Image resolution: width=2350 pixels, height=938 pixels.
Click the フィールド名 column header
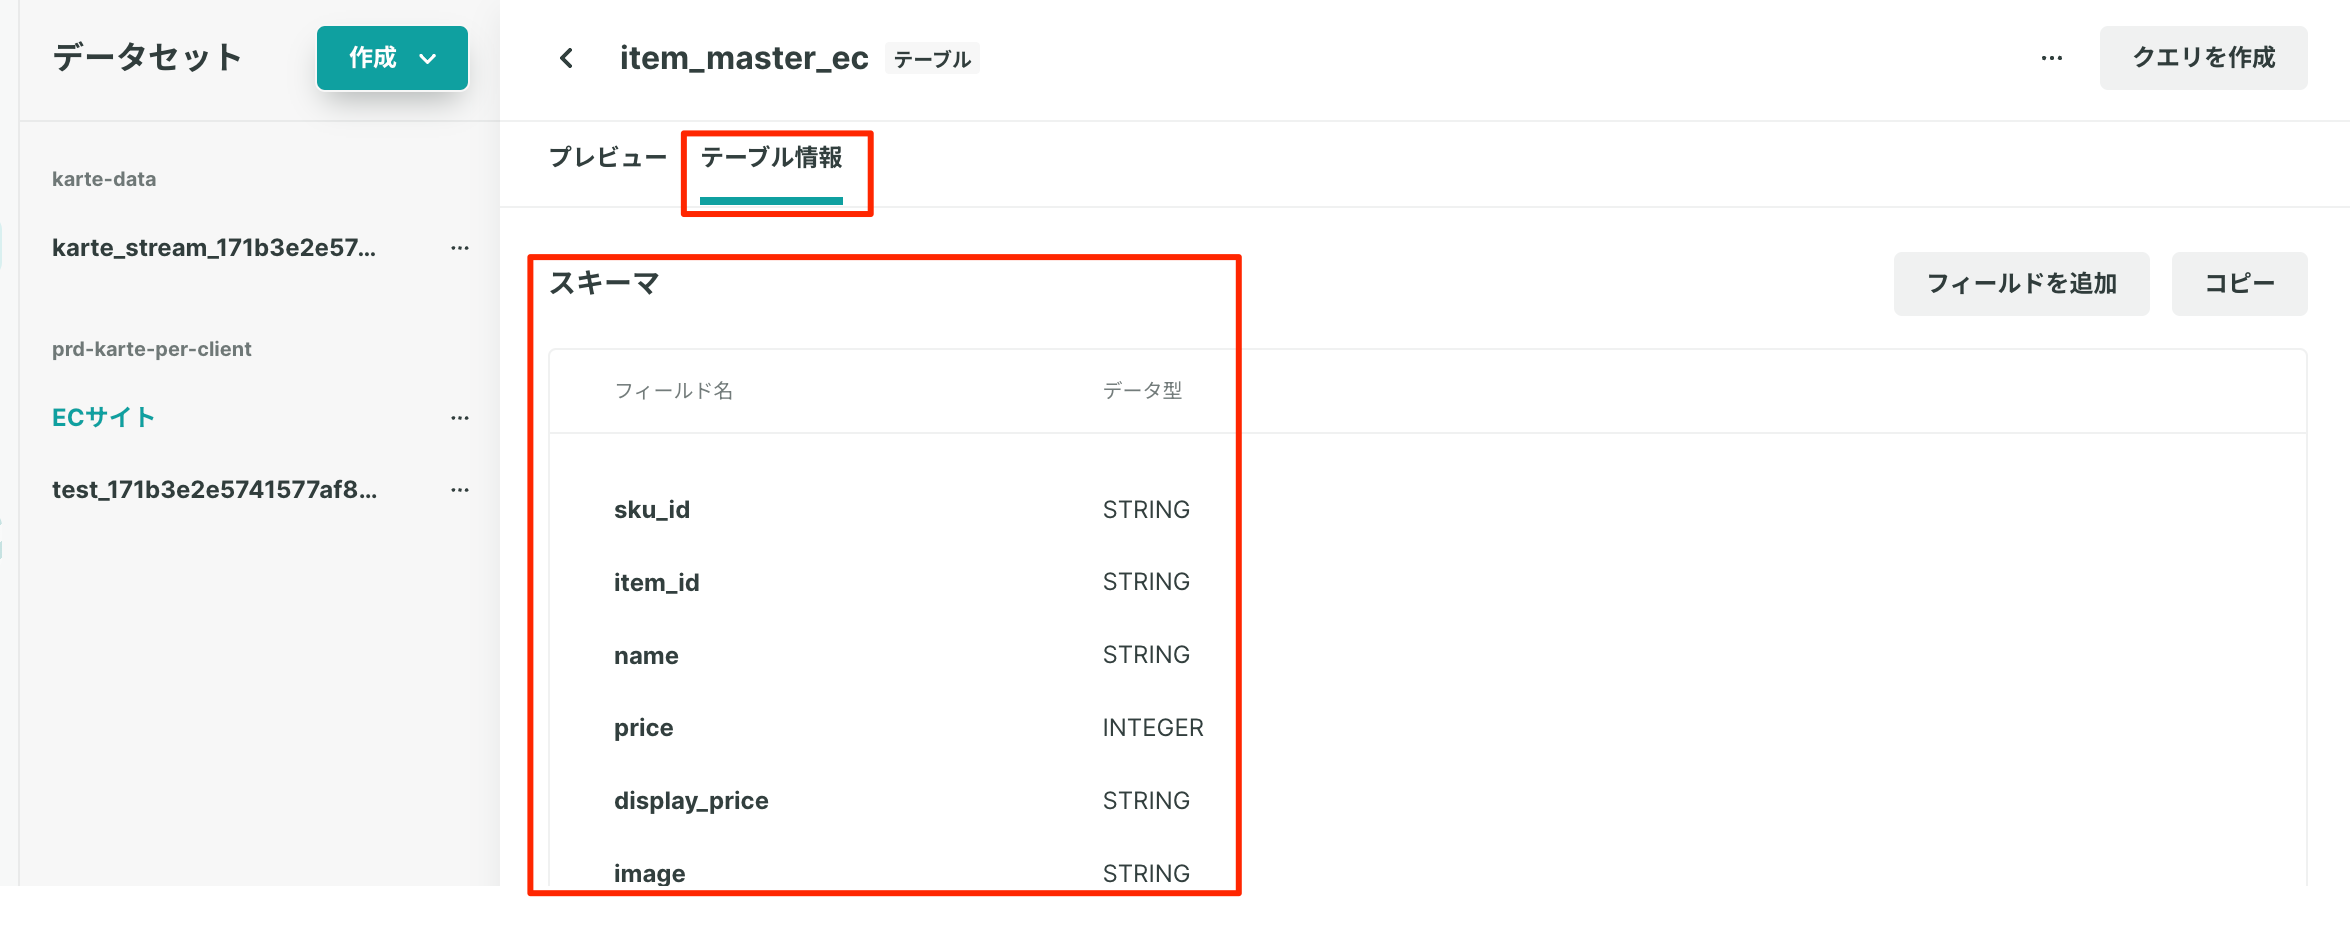[673, 391]
